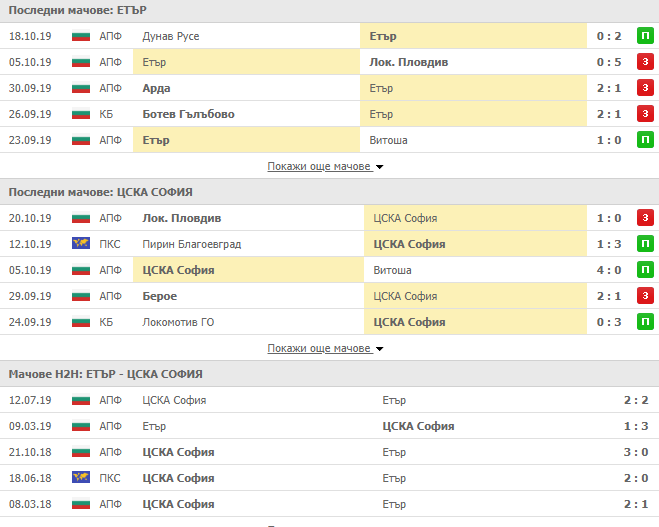The height and width of the screenshot is (527, 659).
Task: Click date 18.10.19 in Етър matches
Action: [x=30, y=36]
